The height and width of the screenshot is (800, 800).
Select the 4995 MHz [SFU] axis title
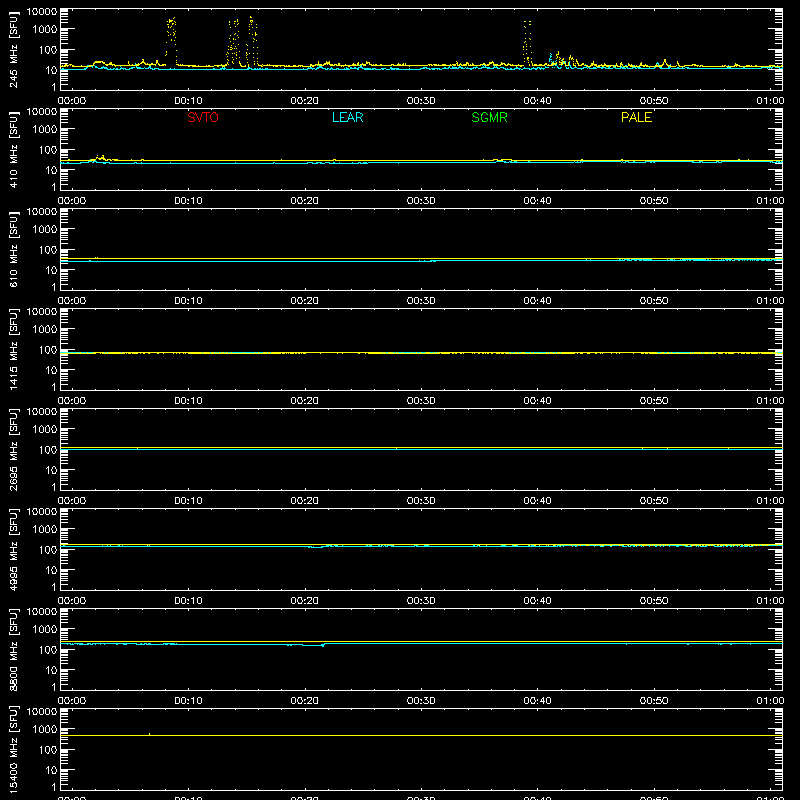click(x=13, y=549)
